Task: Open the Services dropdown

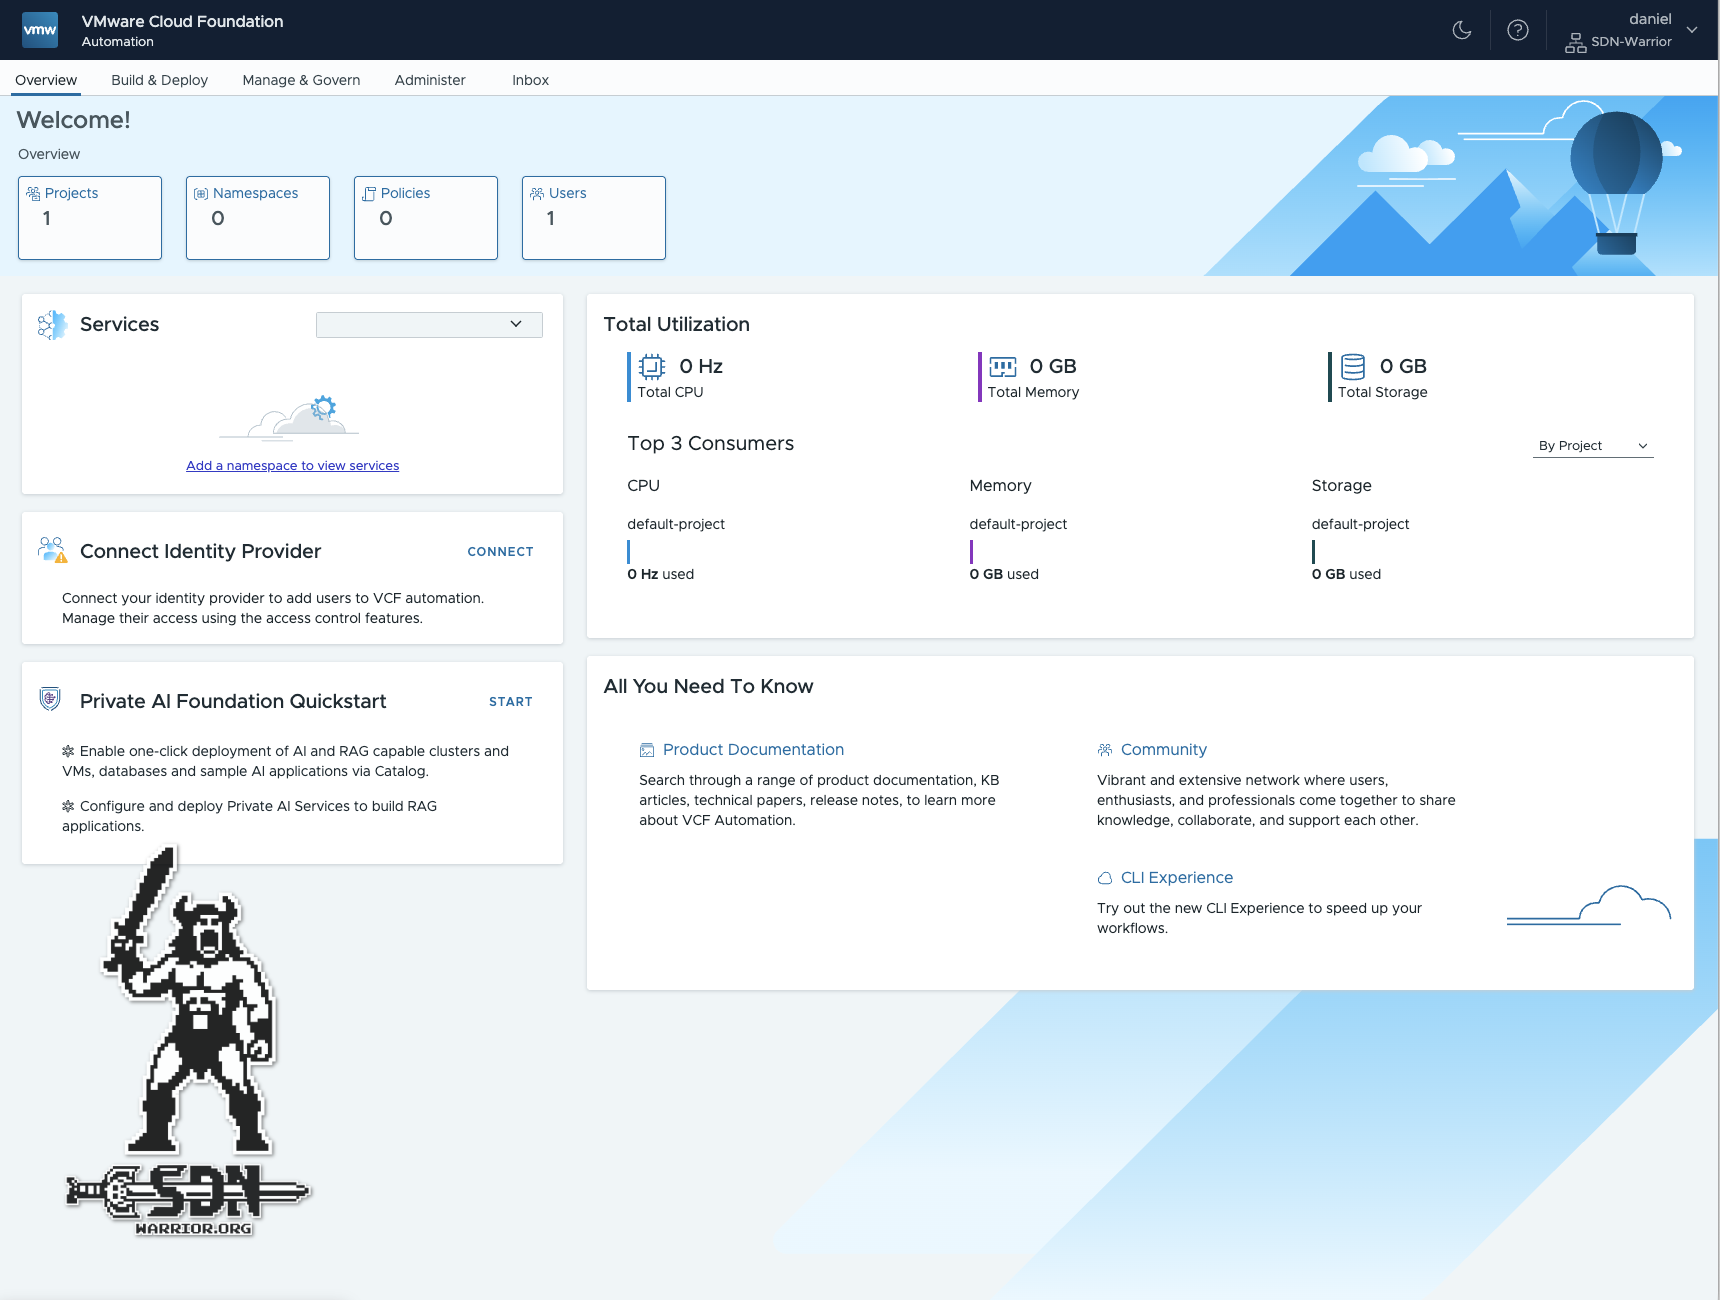Action: pos(428,324)
